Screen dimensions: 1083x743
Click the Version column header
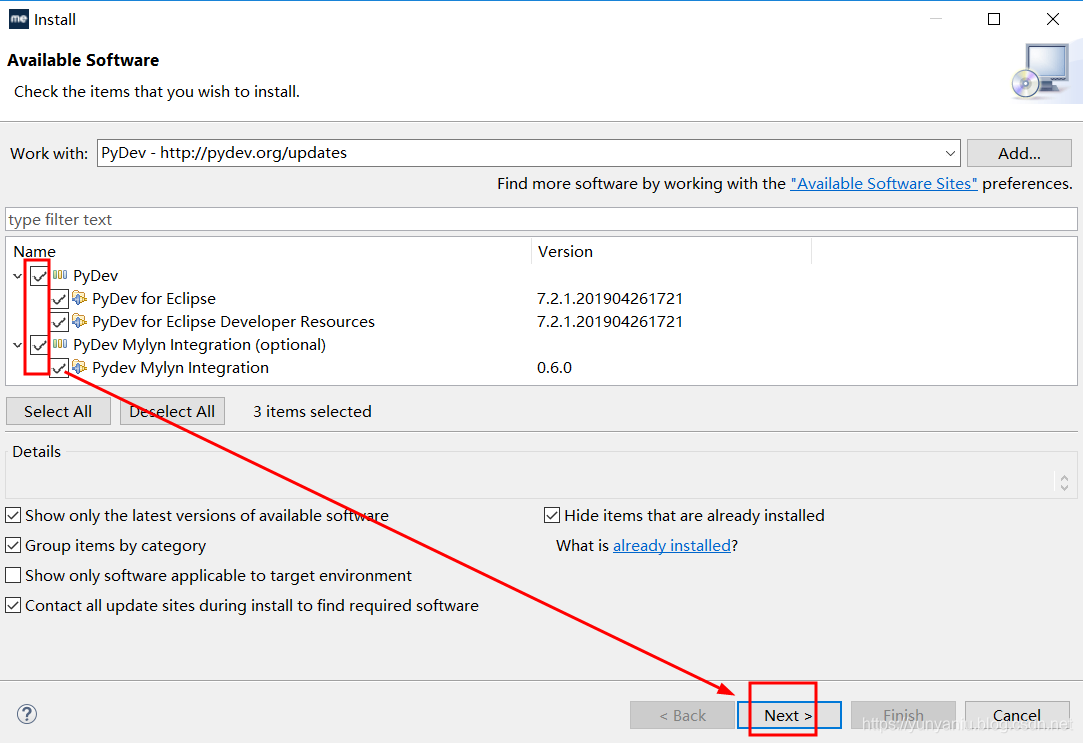pos(565,251)
